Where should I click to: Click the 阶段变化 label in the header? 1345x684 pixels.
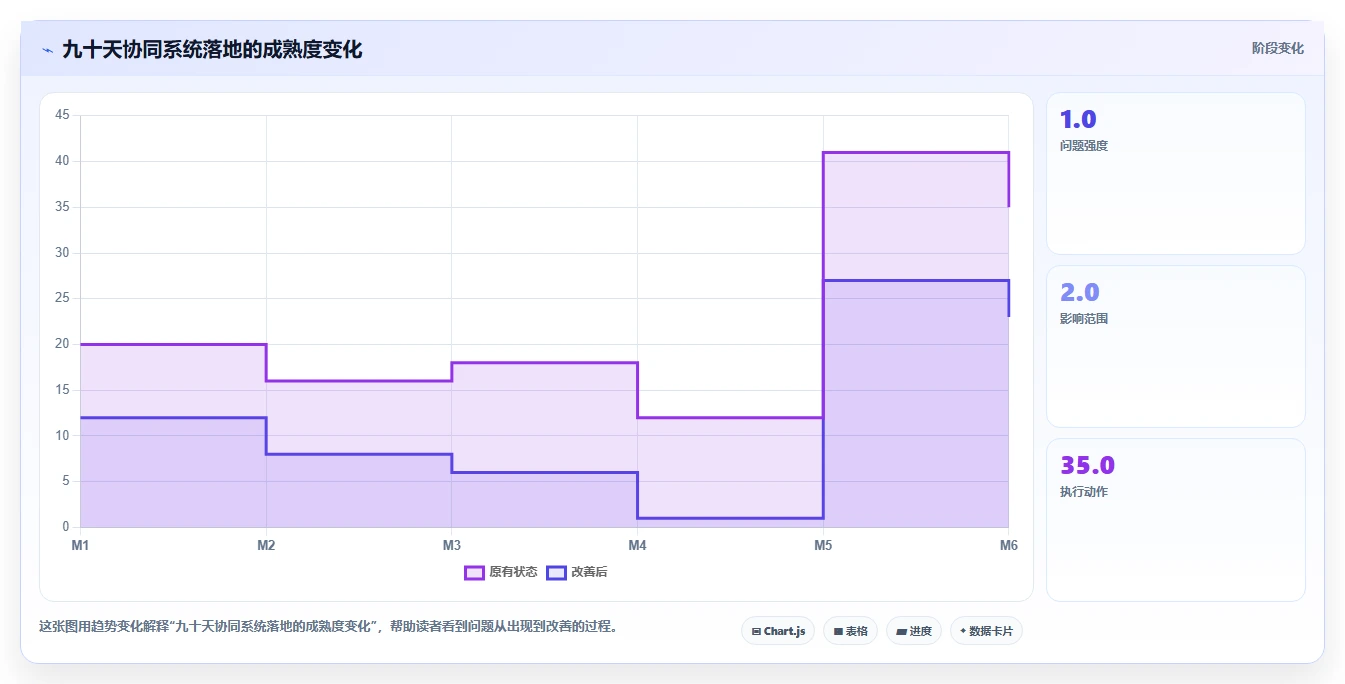(x=1277, y=48)
